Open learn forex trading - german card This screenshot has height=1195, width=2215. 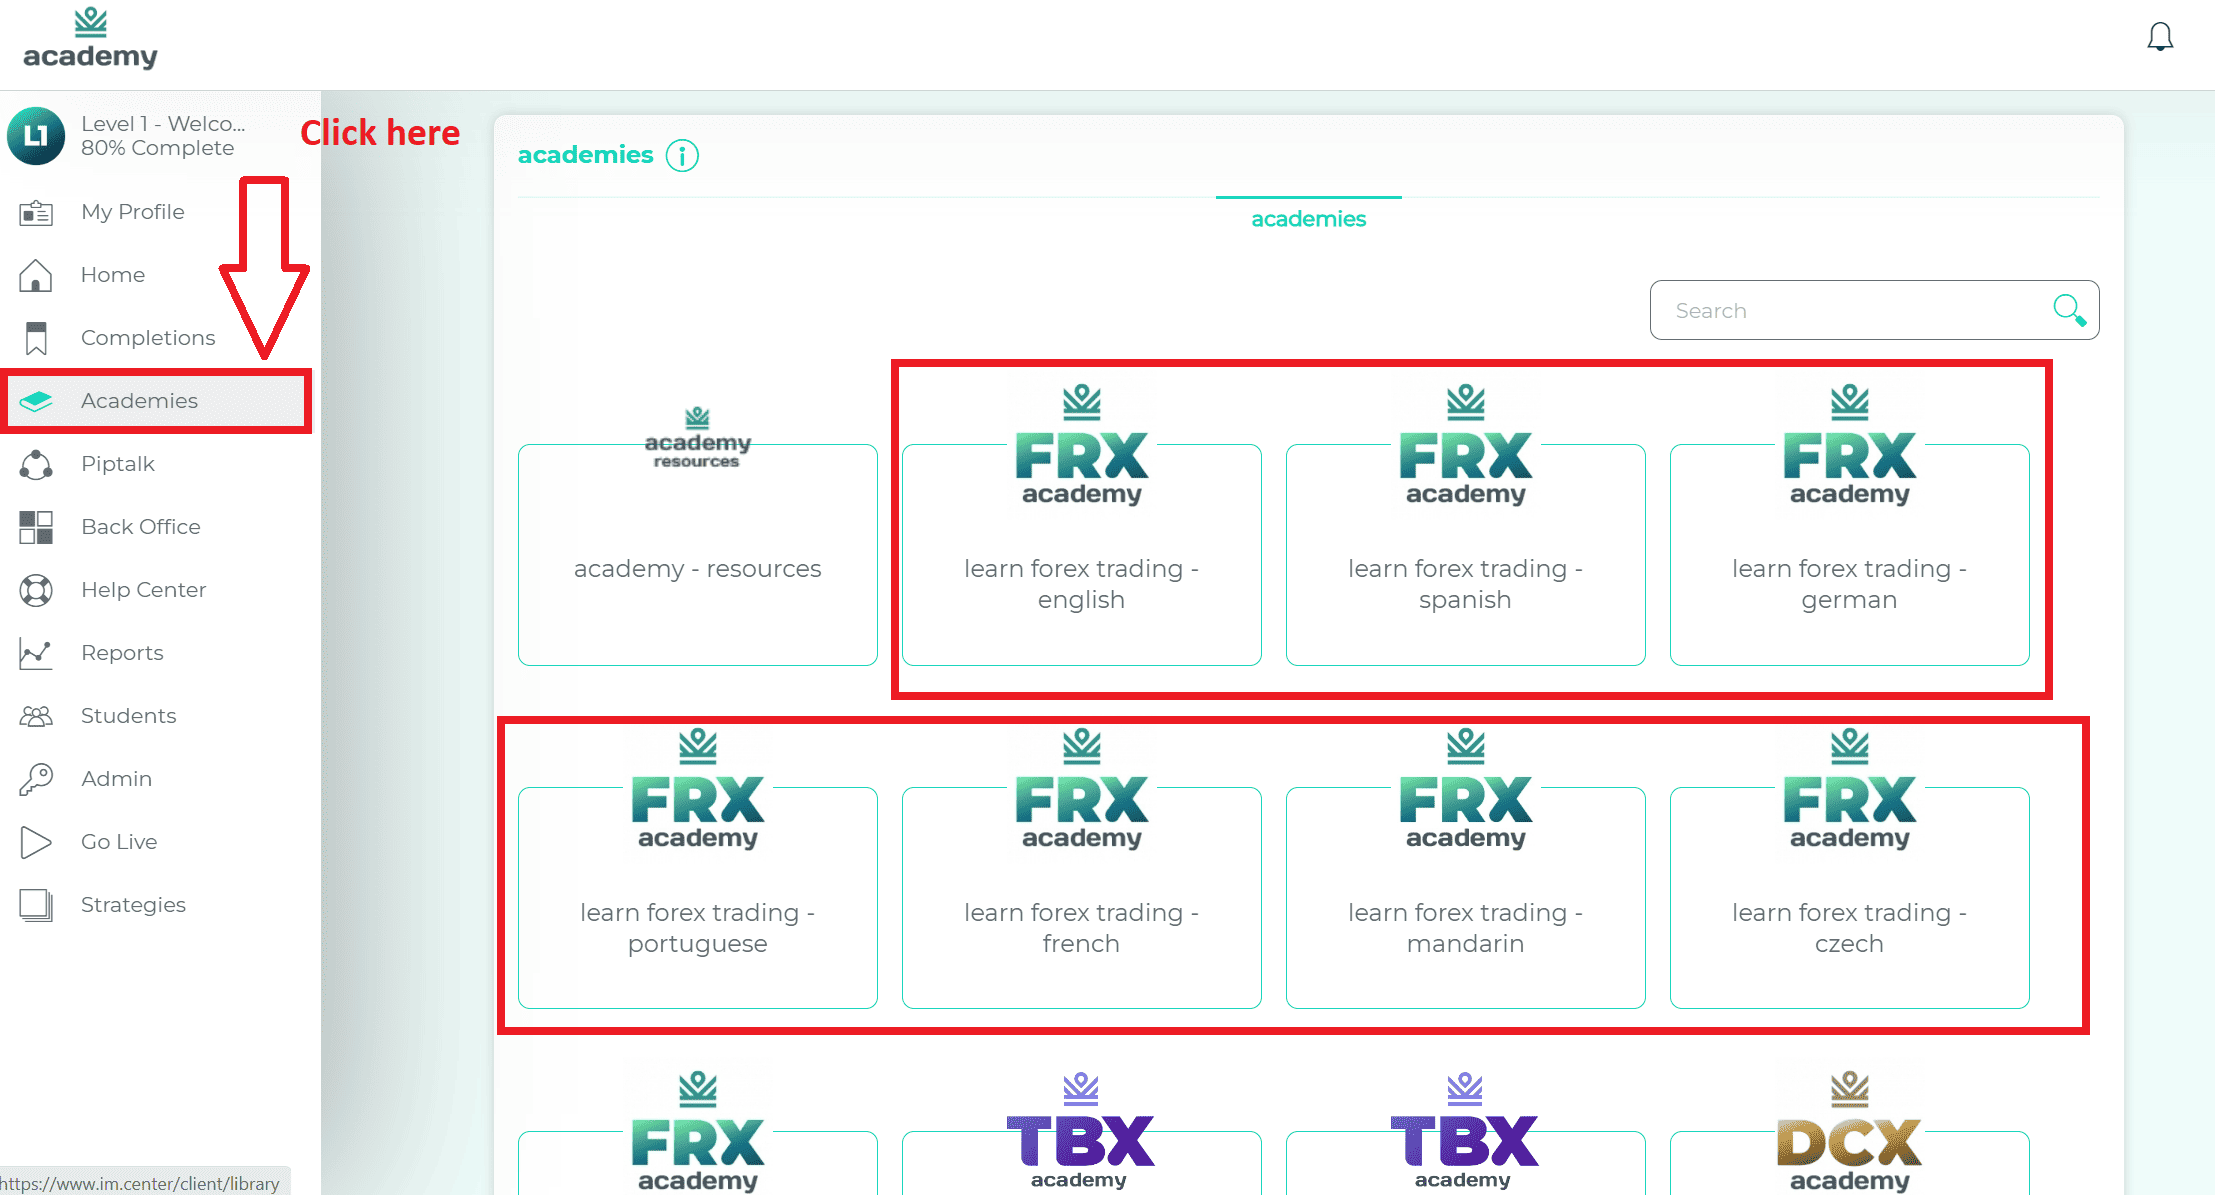point(1850,555)
